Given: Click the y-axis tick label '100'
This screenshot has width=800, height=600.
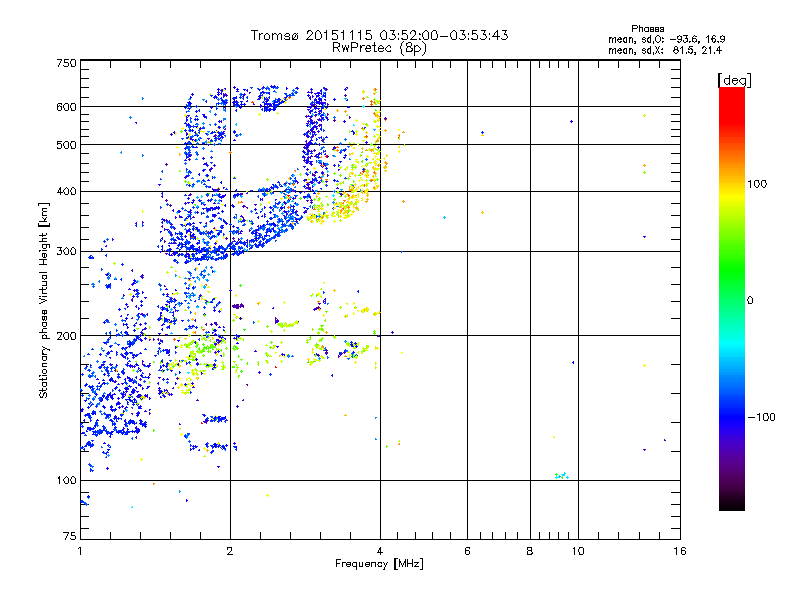Looking at the screenshot, I should tap(66, 480).
